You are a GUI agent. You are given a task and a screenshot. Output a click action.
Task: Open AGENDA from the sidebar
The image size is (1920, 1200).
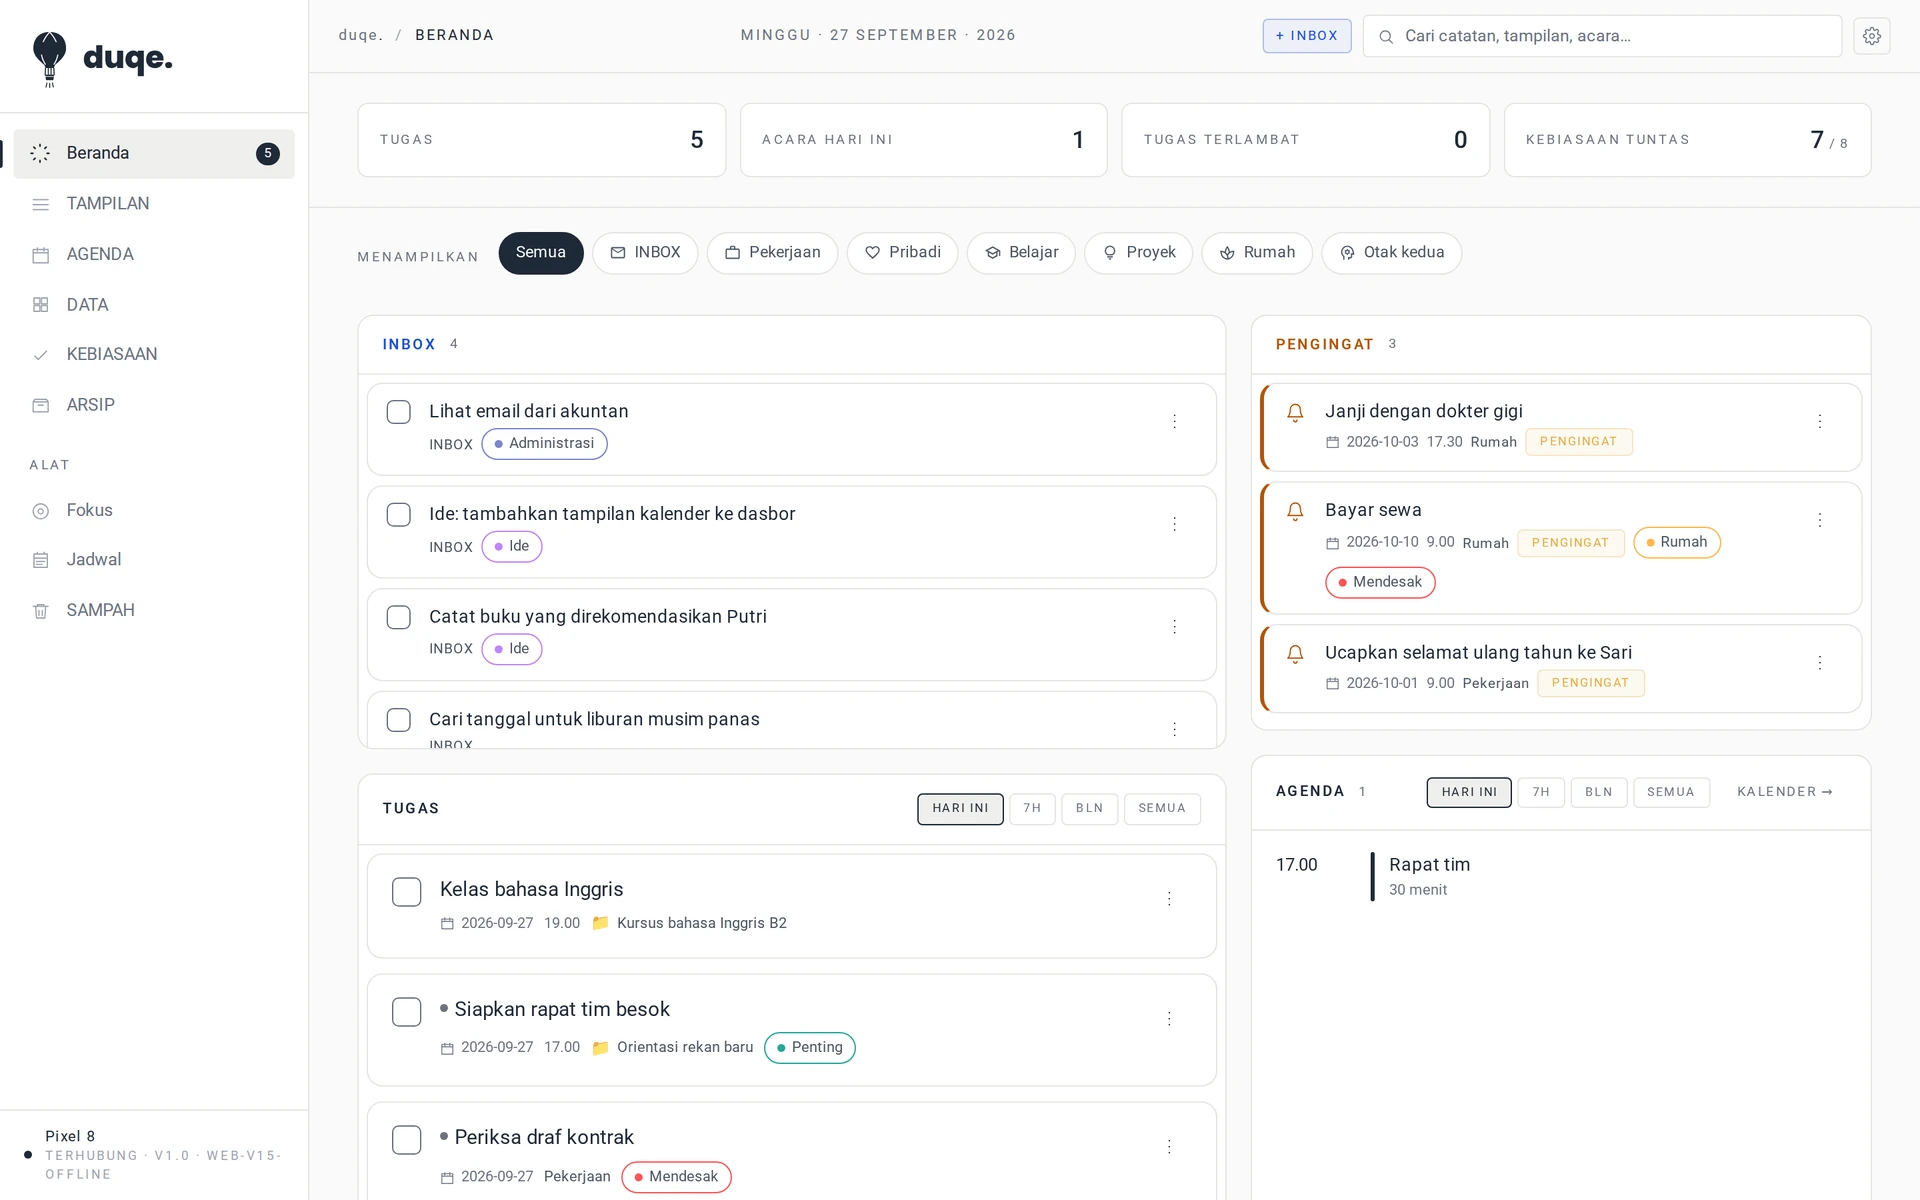tap(154, 254)
